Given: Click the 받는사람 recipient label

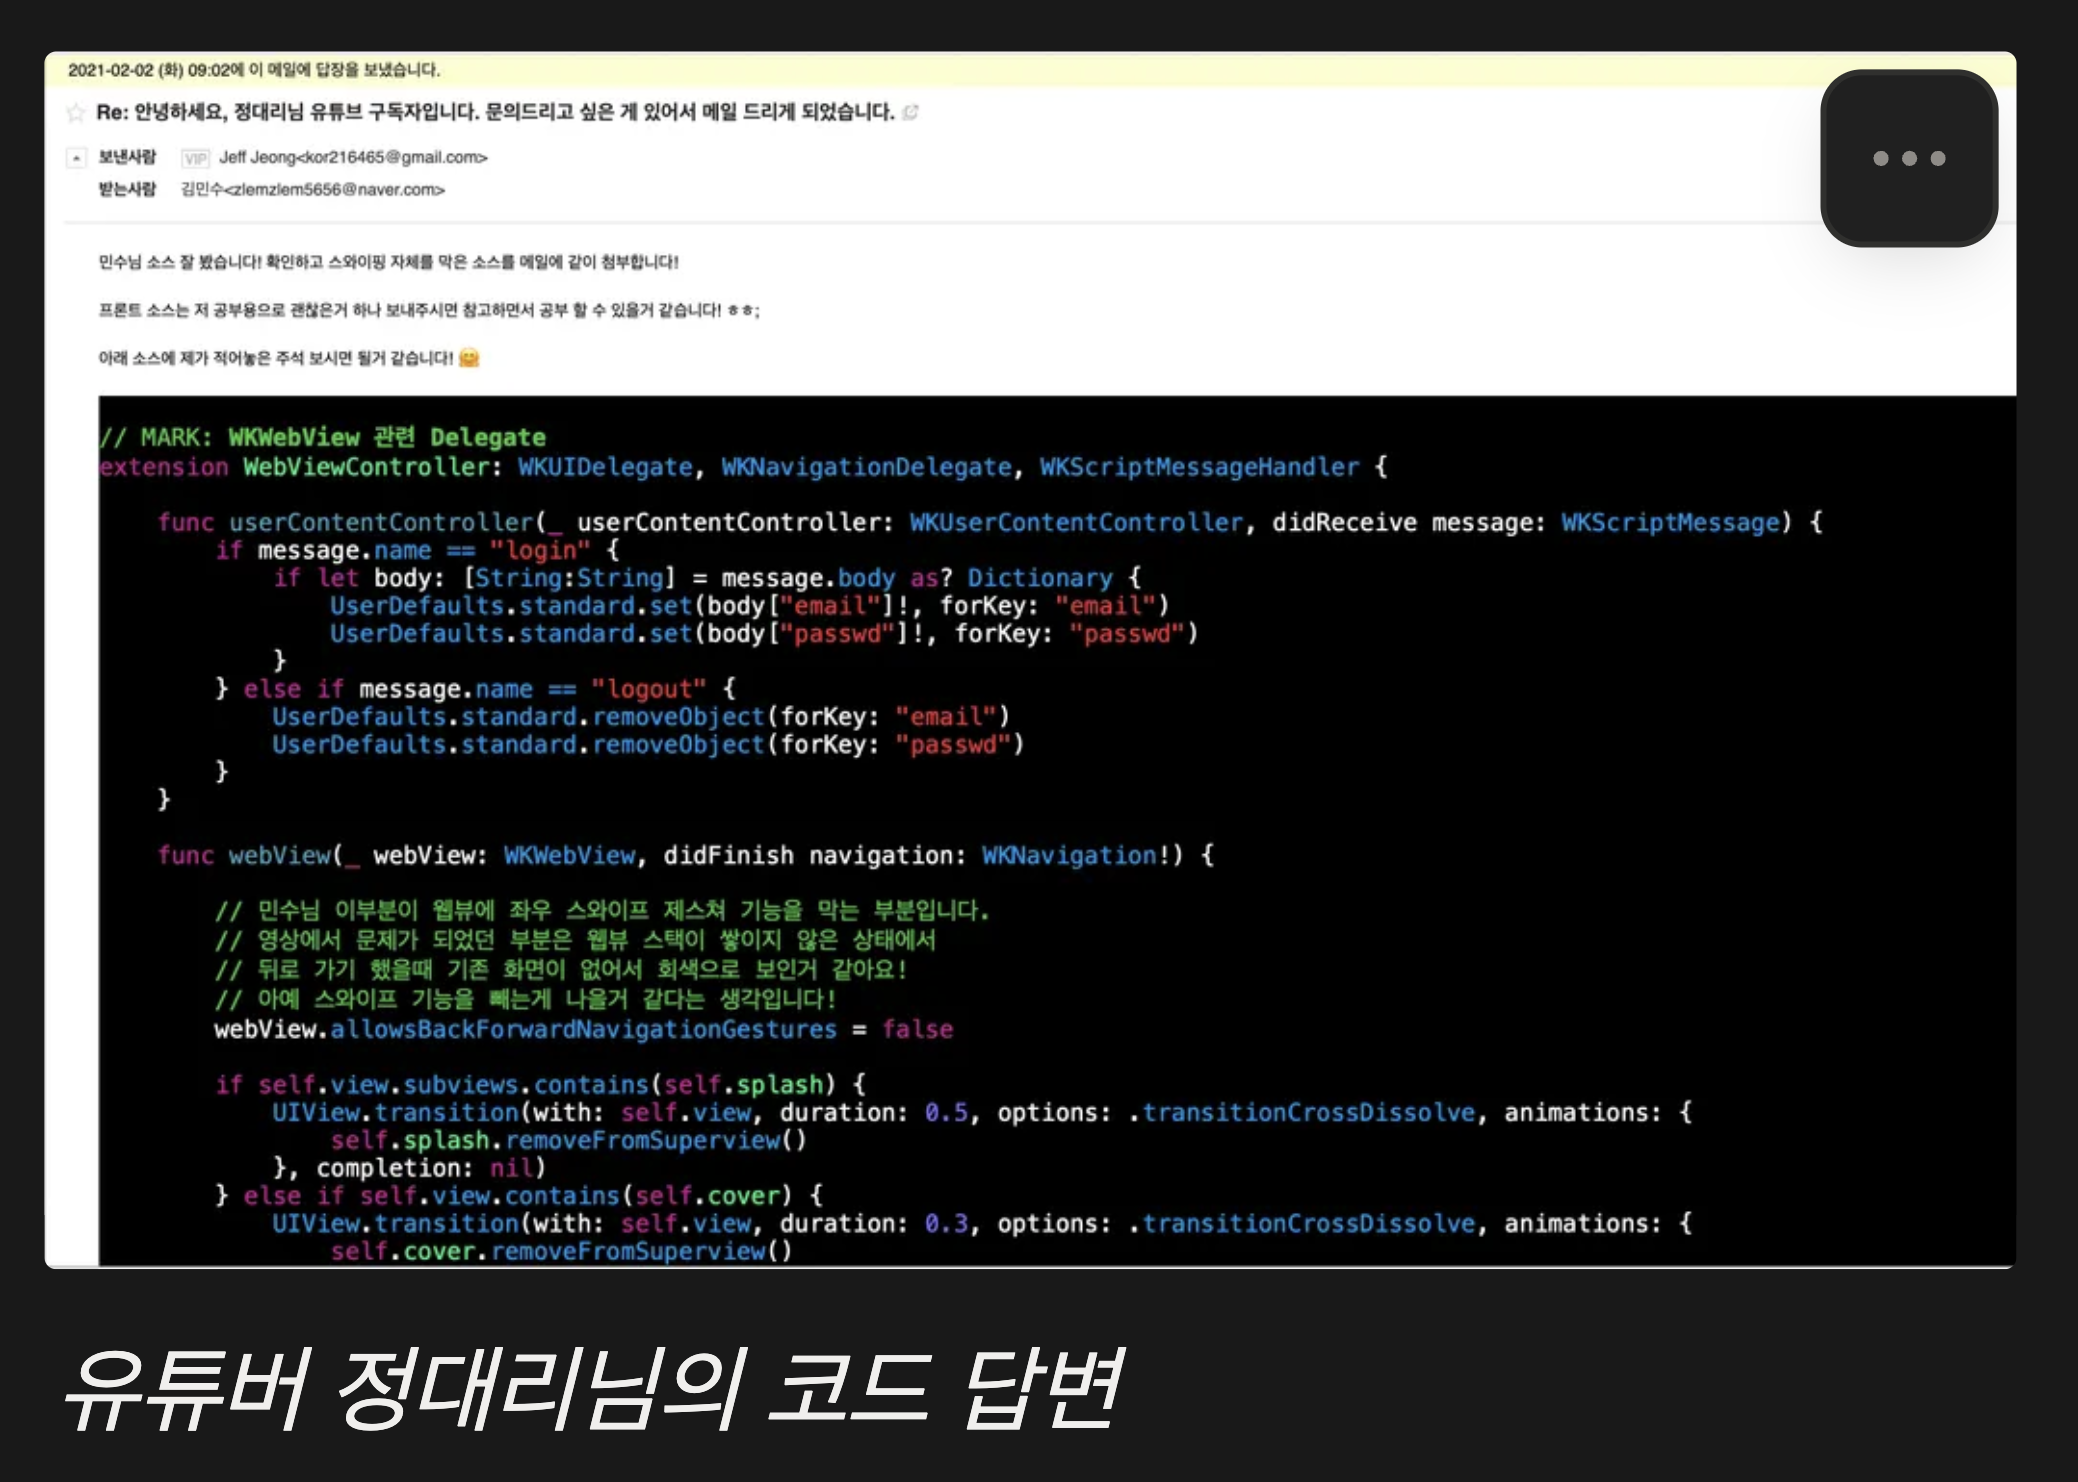Looking at the screenshot, I should (x=127, y=189).
